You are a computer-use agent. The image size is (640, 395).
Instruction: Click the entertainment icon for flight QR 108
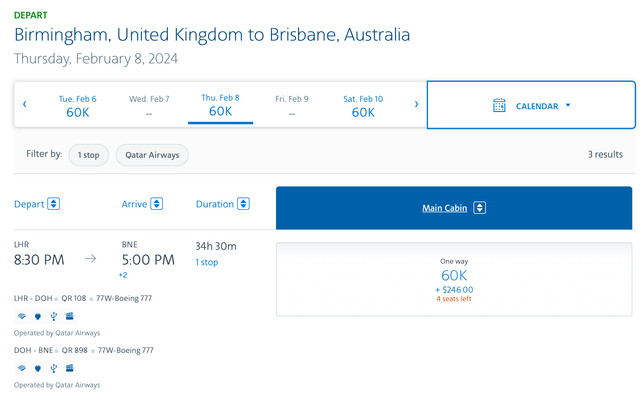coord(70,316)
